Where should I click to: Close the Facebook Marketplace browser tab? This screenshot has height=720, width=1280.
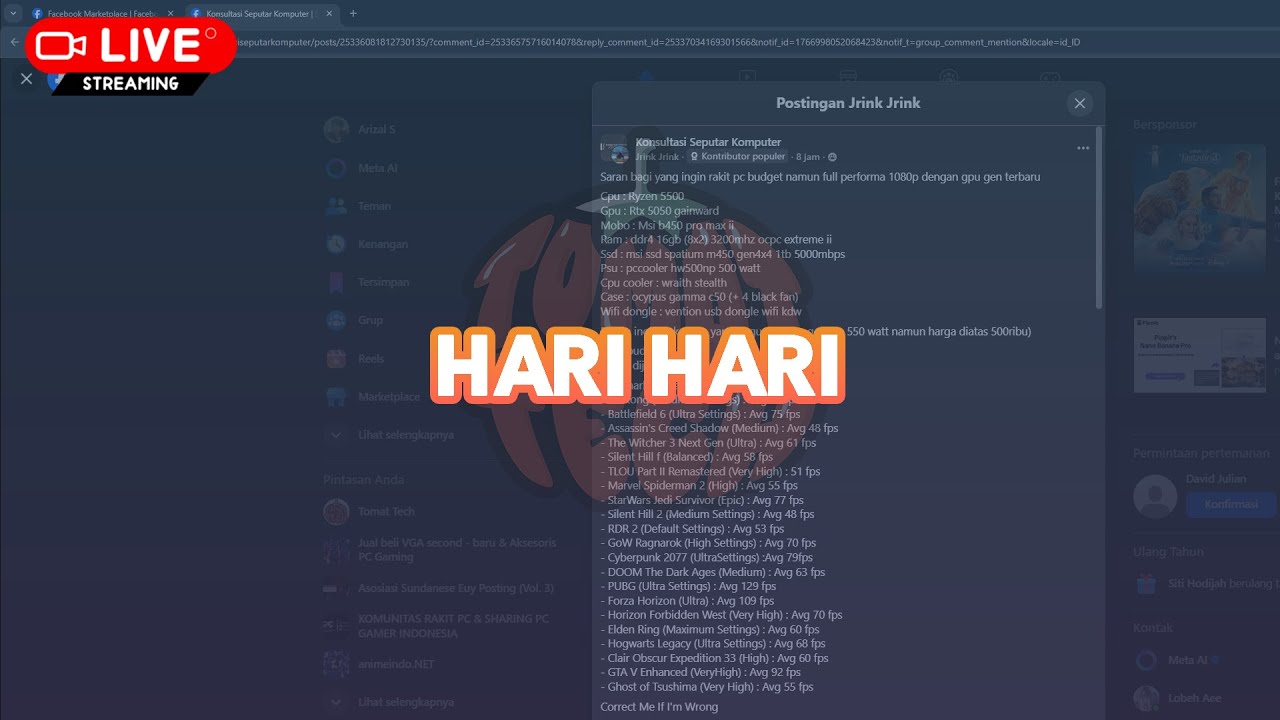pyautogui.click(x=170, y=14)
